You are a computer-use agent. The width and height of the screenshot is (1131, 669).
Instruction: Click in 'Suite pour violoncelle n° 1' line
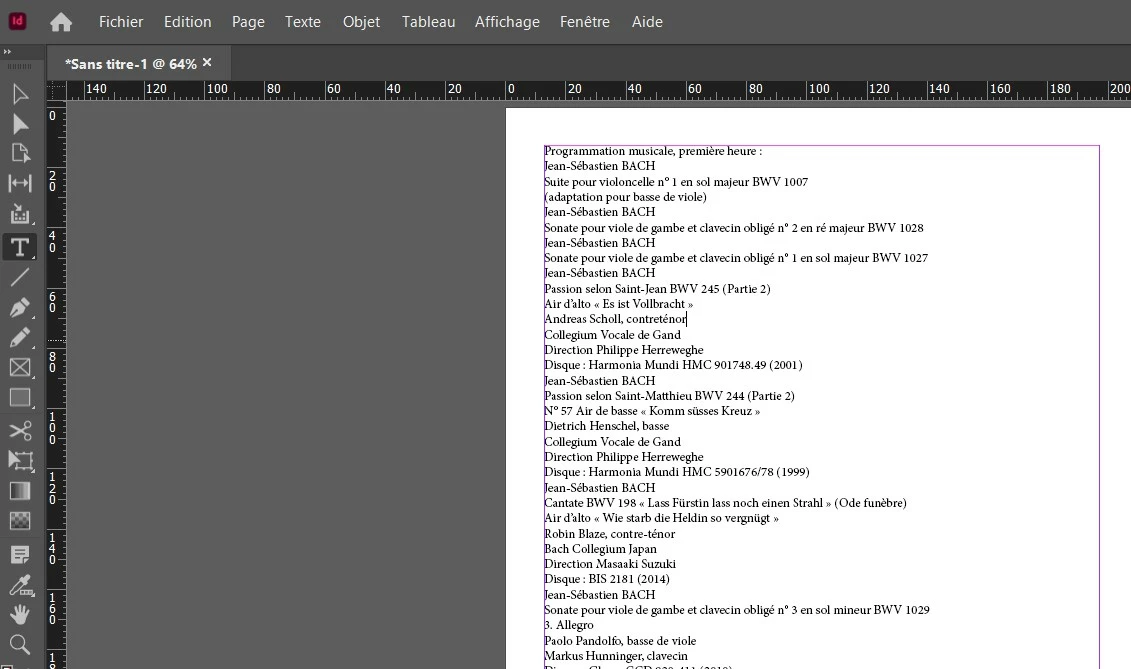[676, 182]
